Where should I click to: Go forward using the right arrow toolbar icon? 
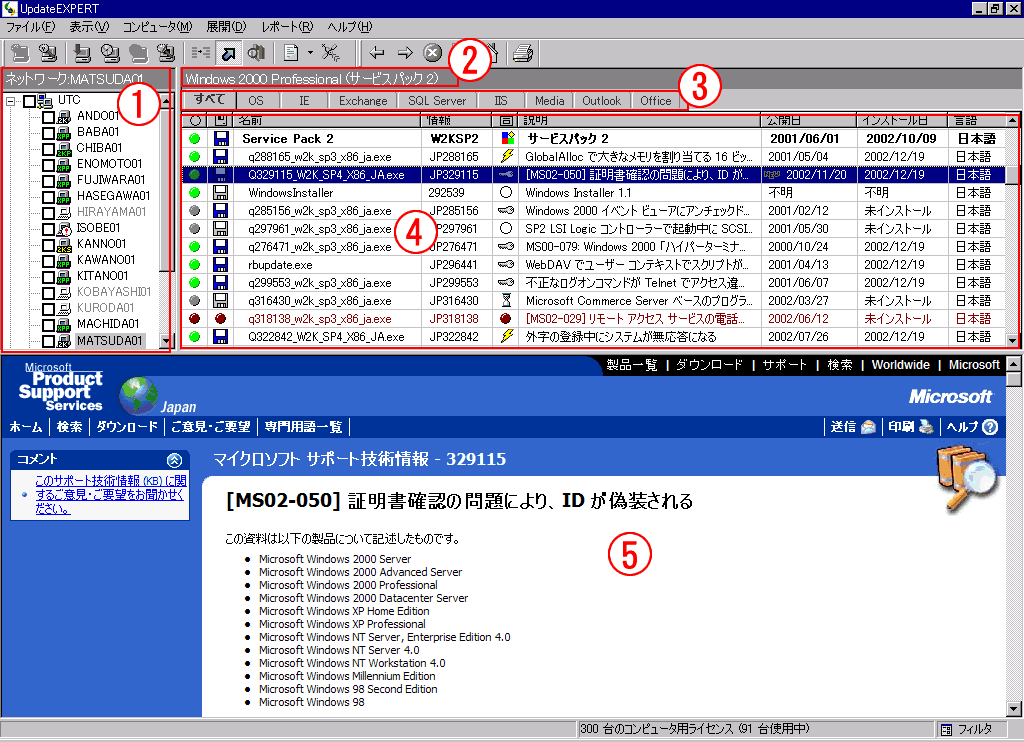405,53
